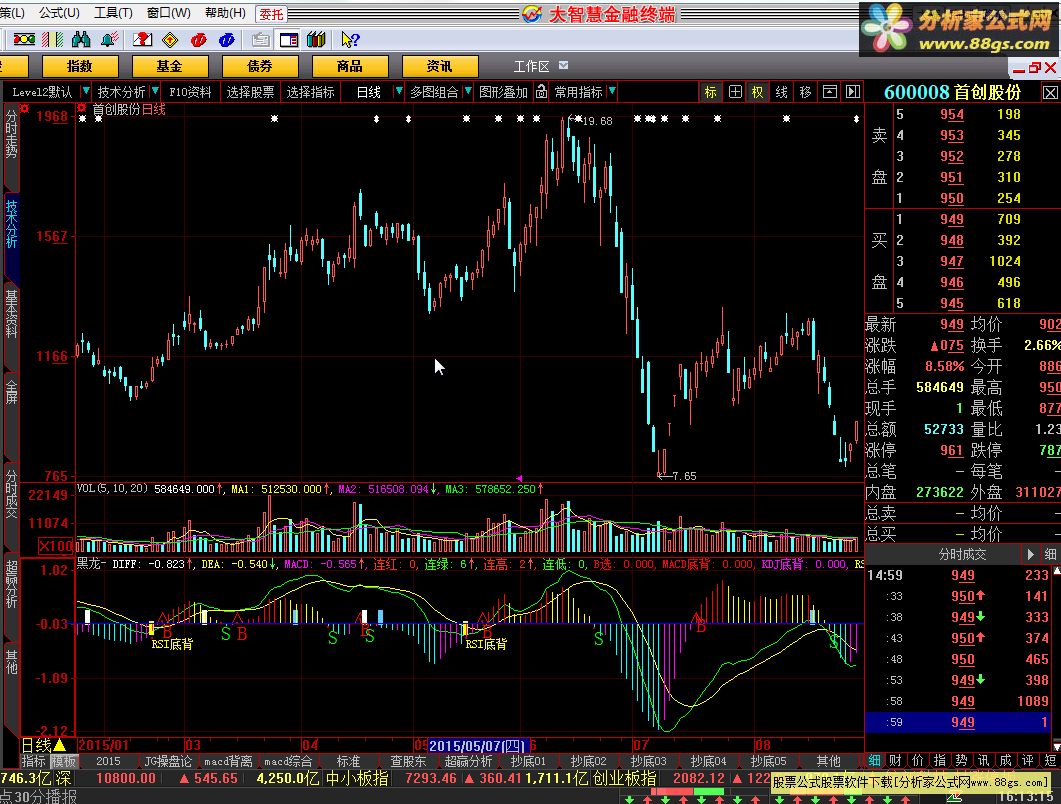Switch to the 资讯 category tab
This screenshot has width=1061, height=804.
(x=440, y=66)
